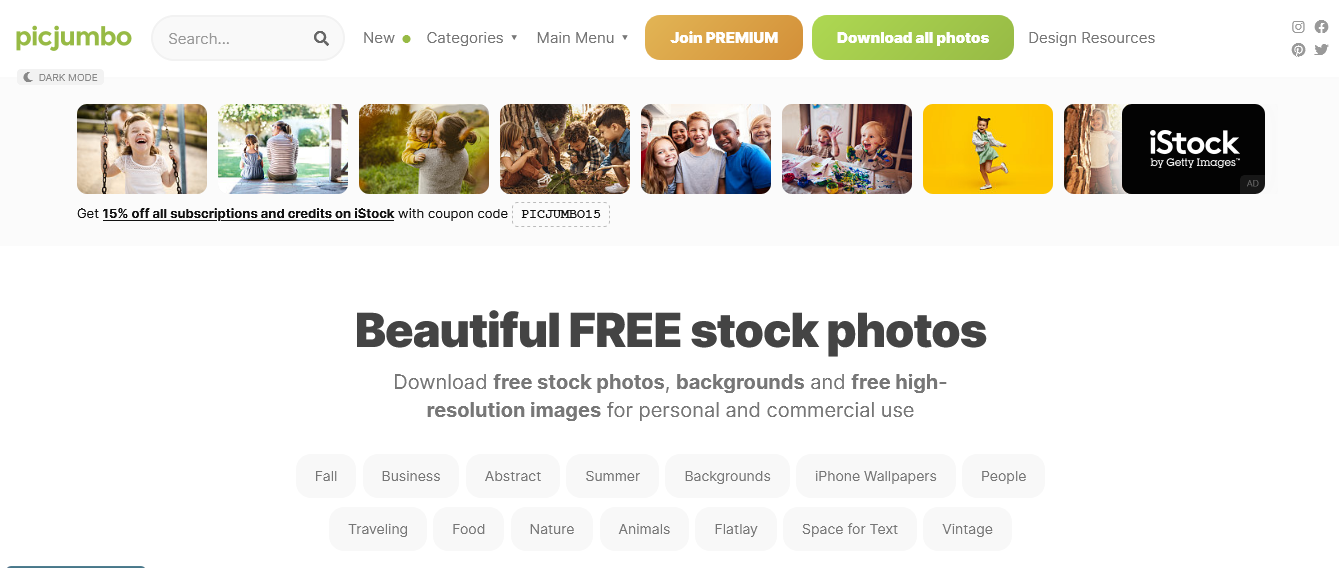This screenshot has width=1339, height=568.
Task: Open the yellow background dancing girl thumbnail
Action: 988,149
